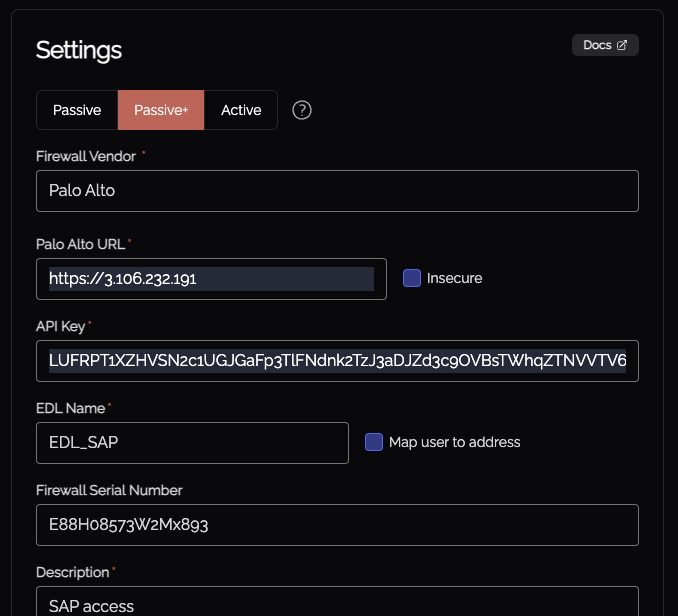Check the Map user to address box
The width and height of the screenshot is (678, 616).
[374, 442]
